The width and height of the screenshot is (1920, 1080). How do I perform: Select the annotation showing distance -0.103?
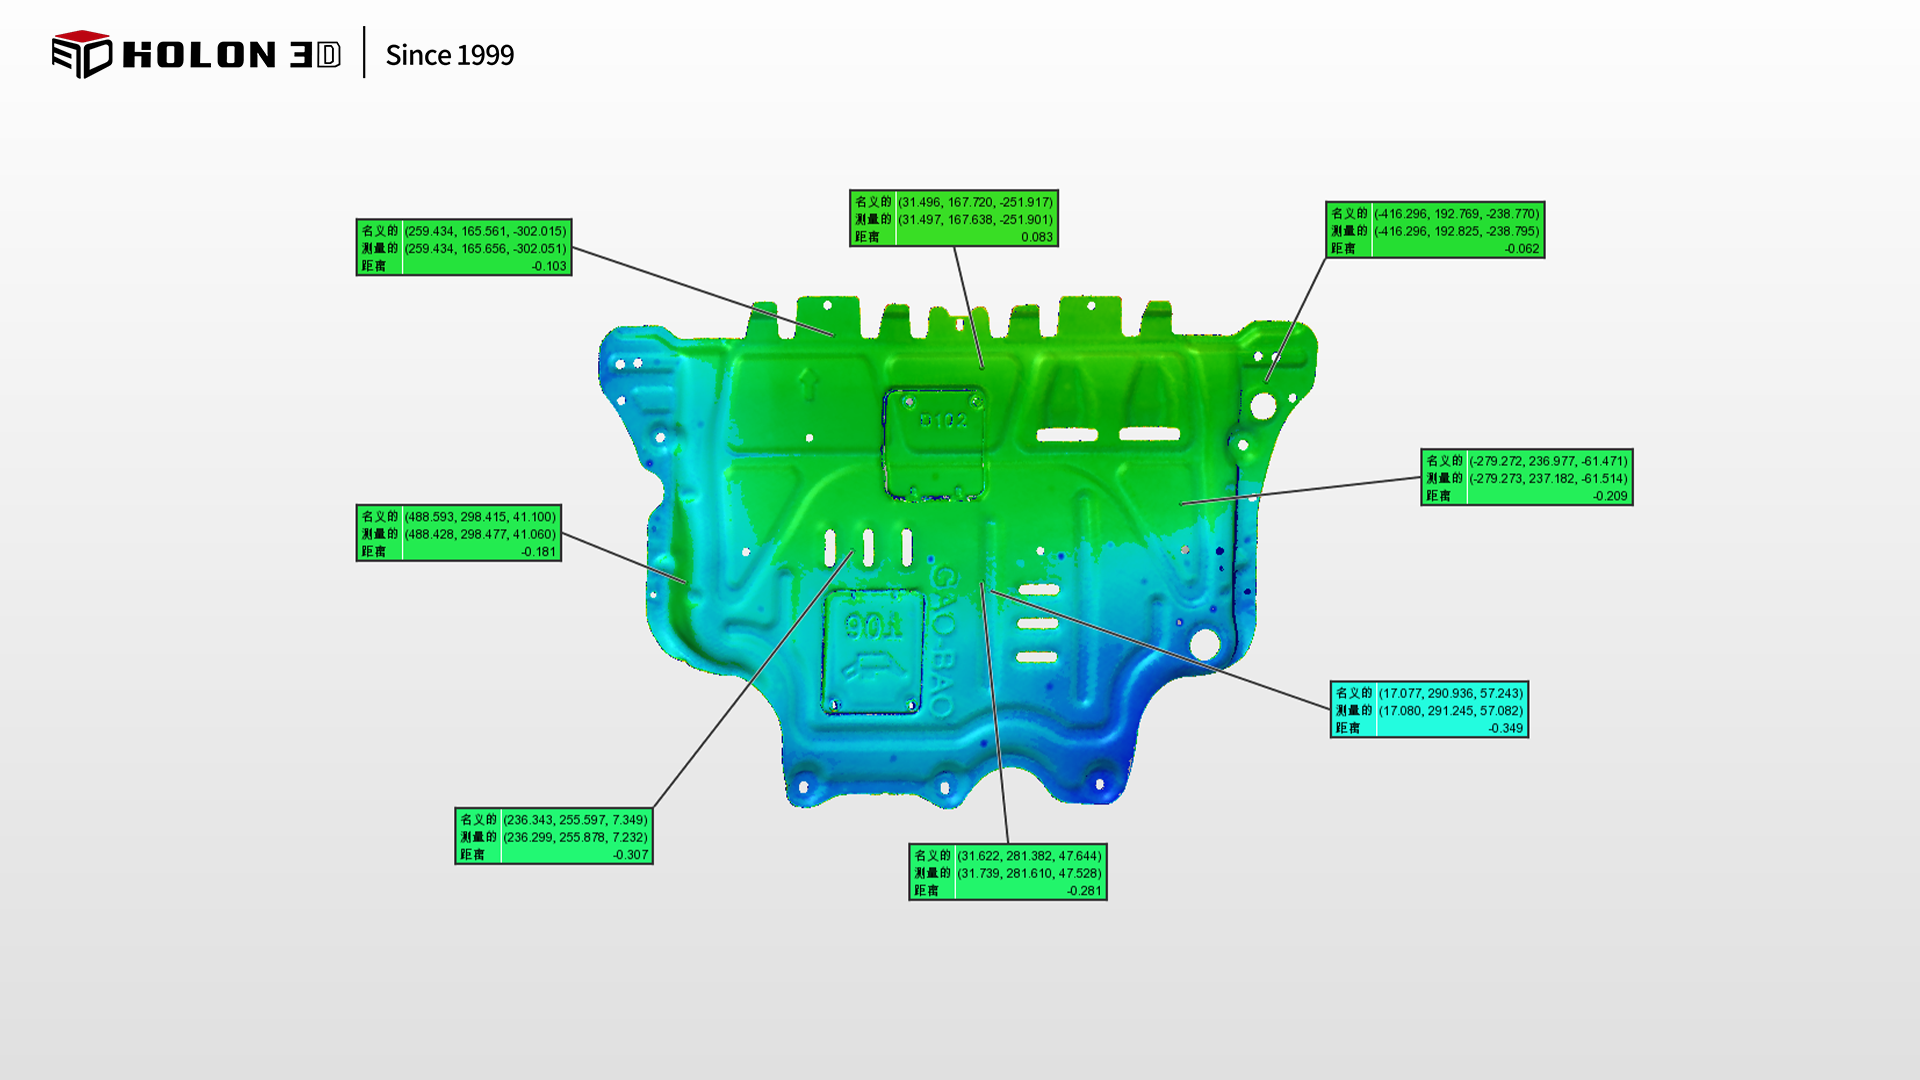[463, 247]
